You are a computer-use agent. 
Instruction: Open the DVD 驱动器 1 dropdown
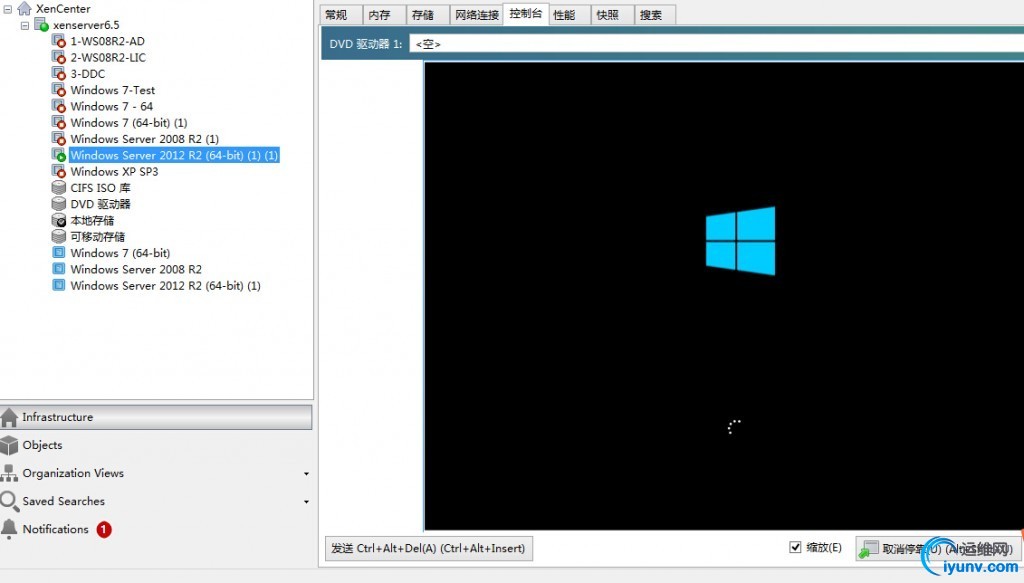tap(716, 44)
